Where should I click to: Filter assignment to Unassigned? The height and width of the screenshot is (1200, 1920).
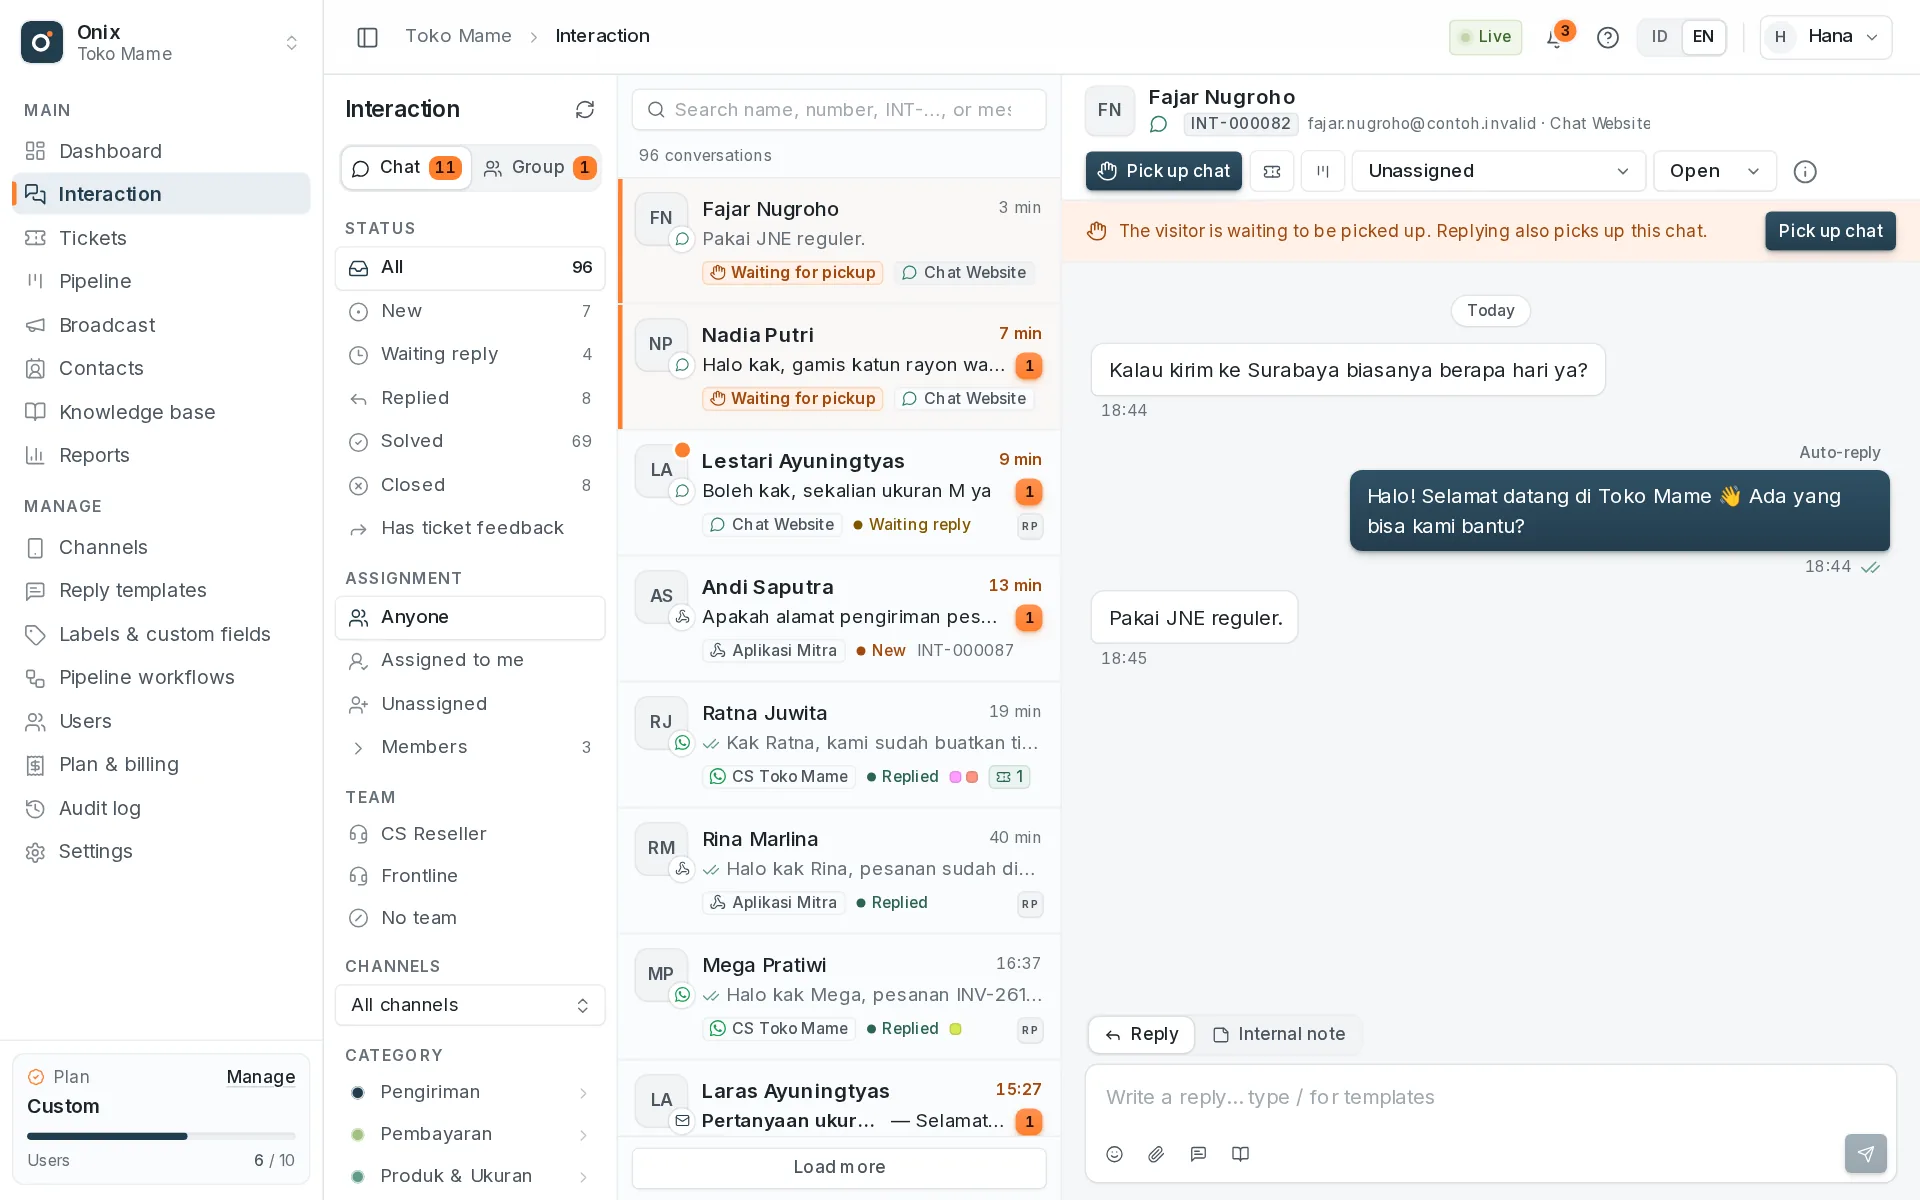click(470, 704)
